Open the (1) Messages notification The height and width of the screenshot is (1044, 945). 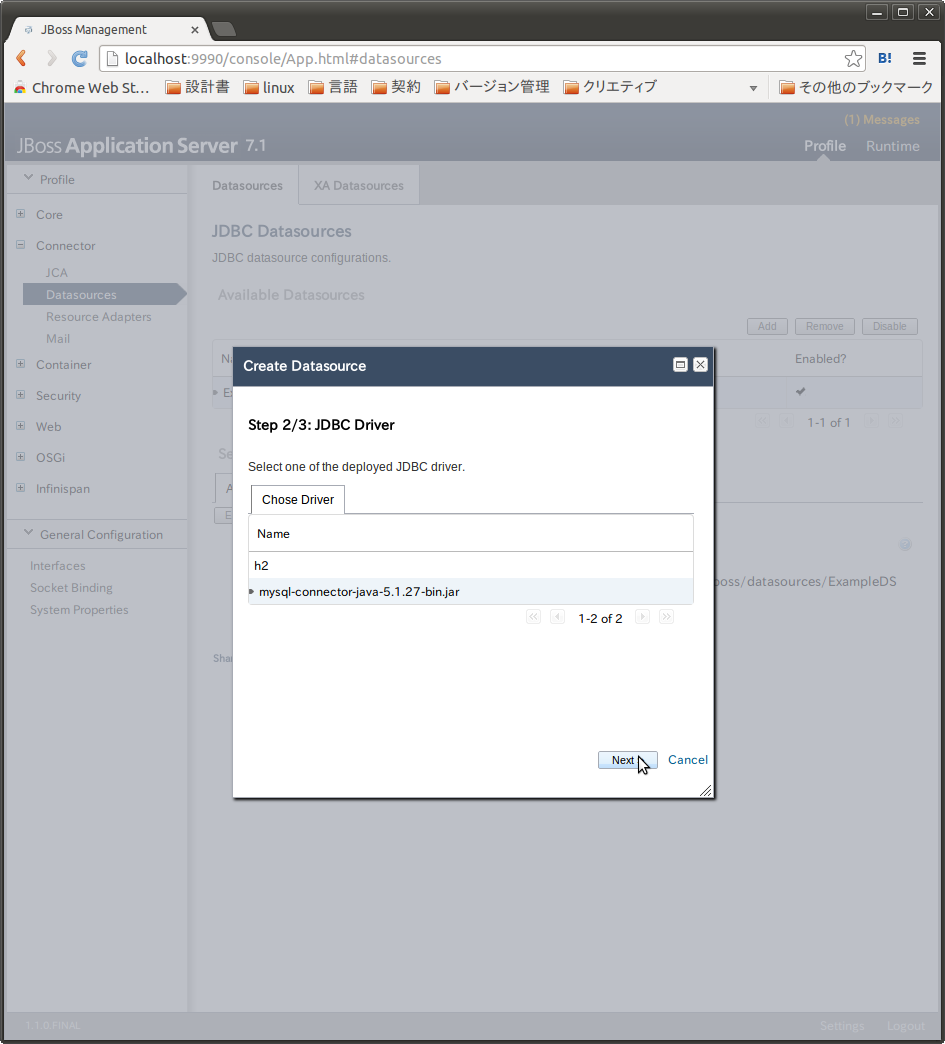882,120
